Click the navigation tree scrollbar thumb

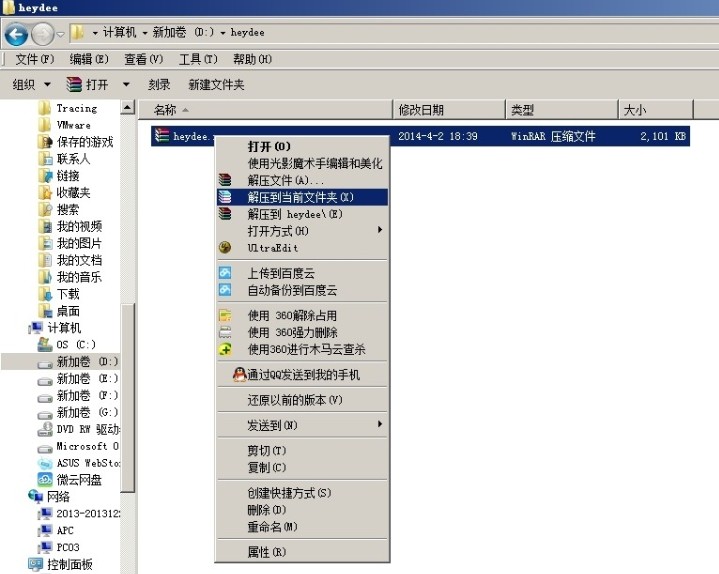127,398
